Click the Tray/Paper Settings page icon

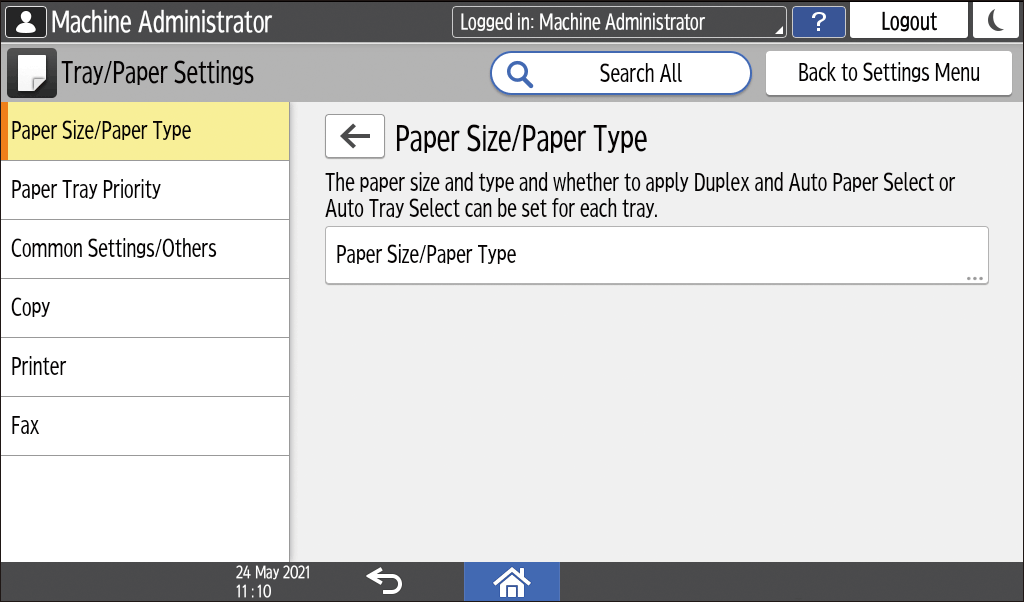pos(32,73)
